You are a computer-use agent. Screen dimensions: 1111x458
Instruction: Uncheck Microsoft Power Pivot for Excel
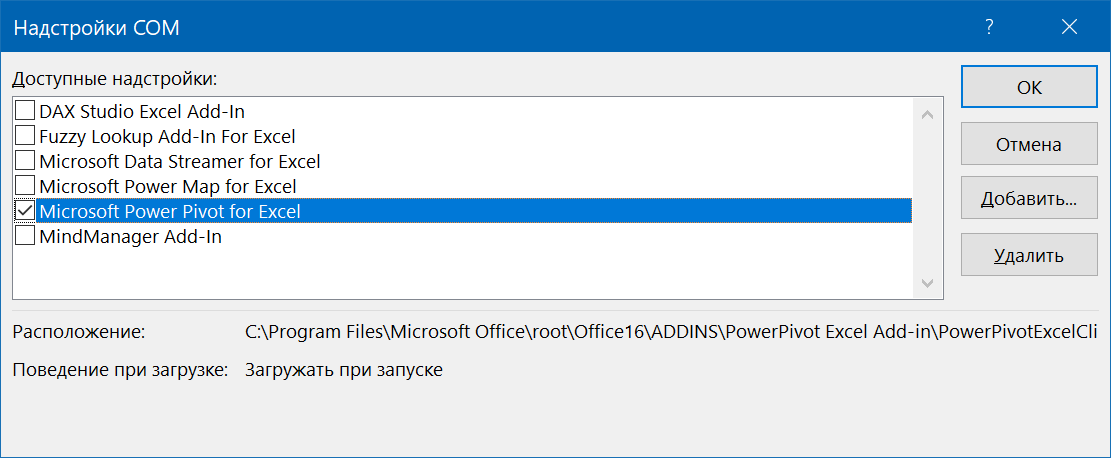coord(25,211)
